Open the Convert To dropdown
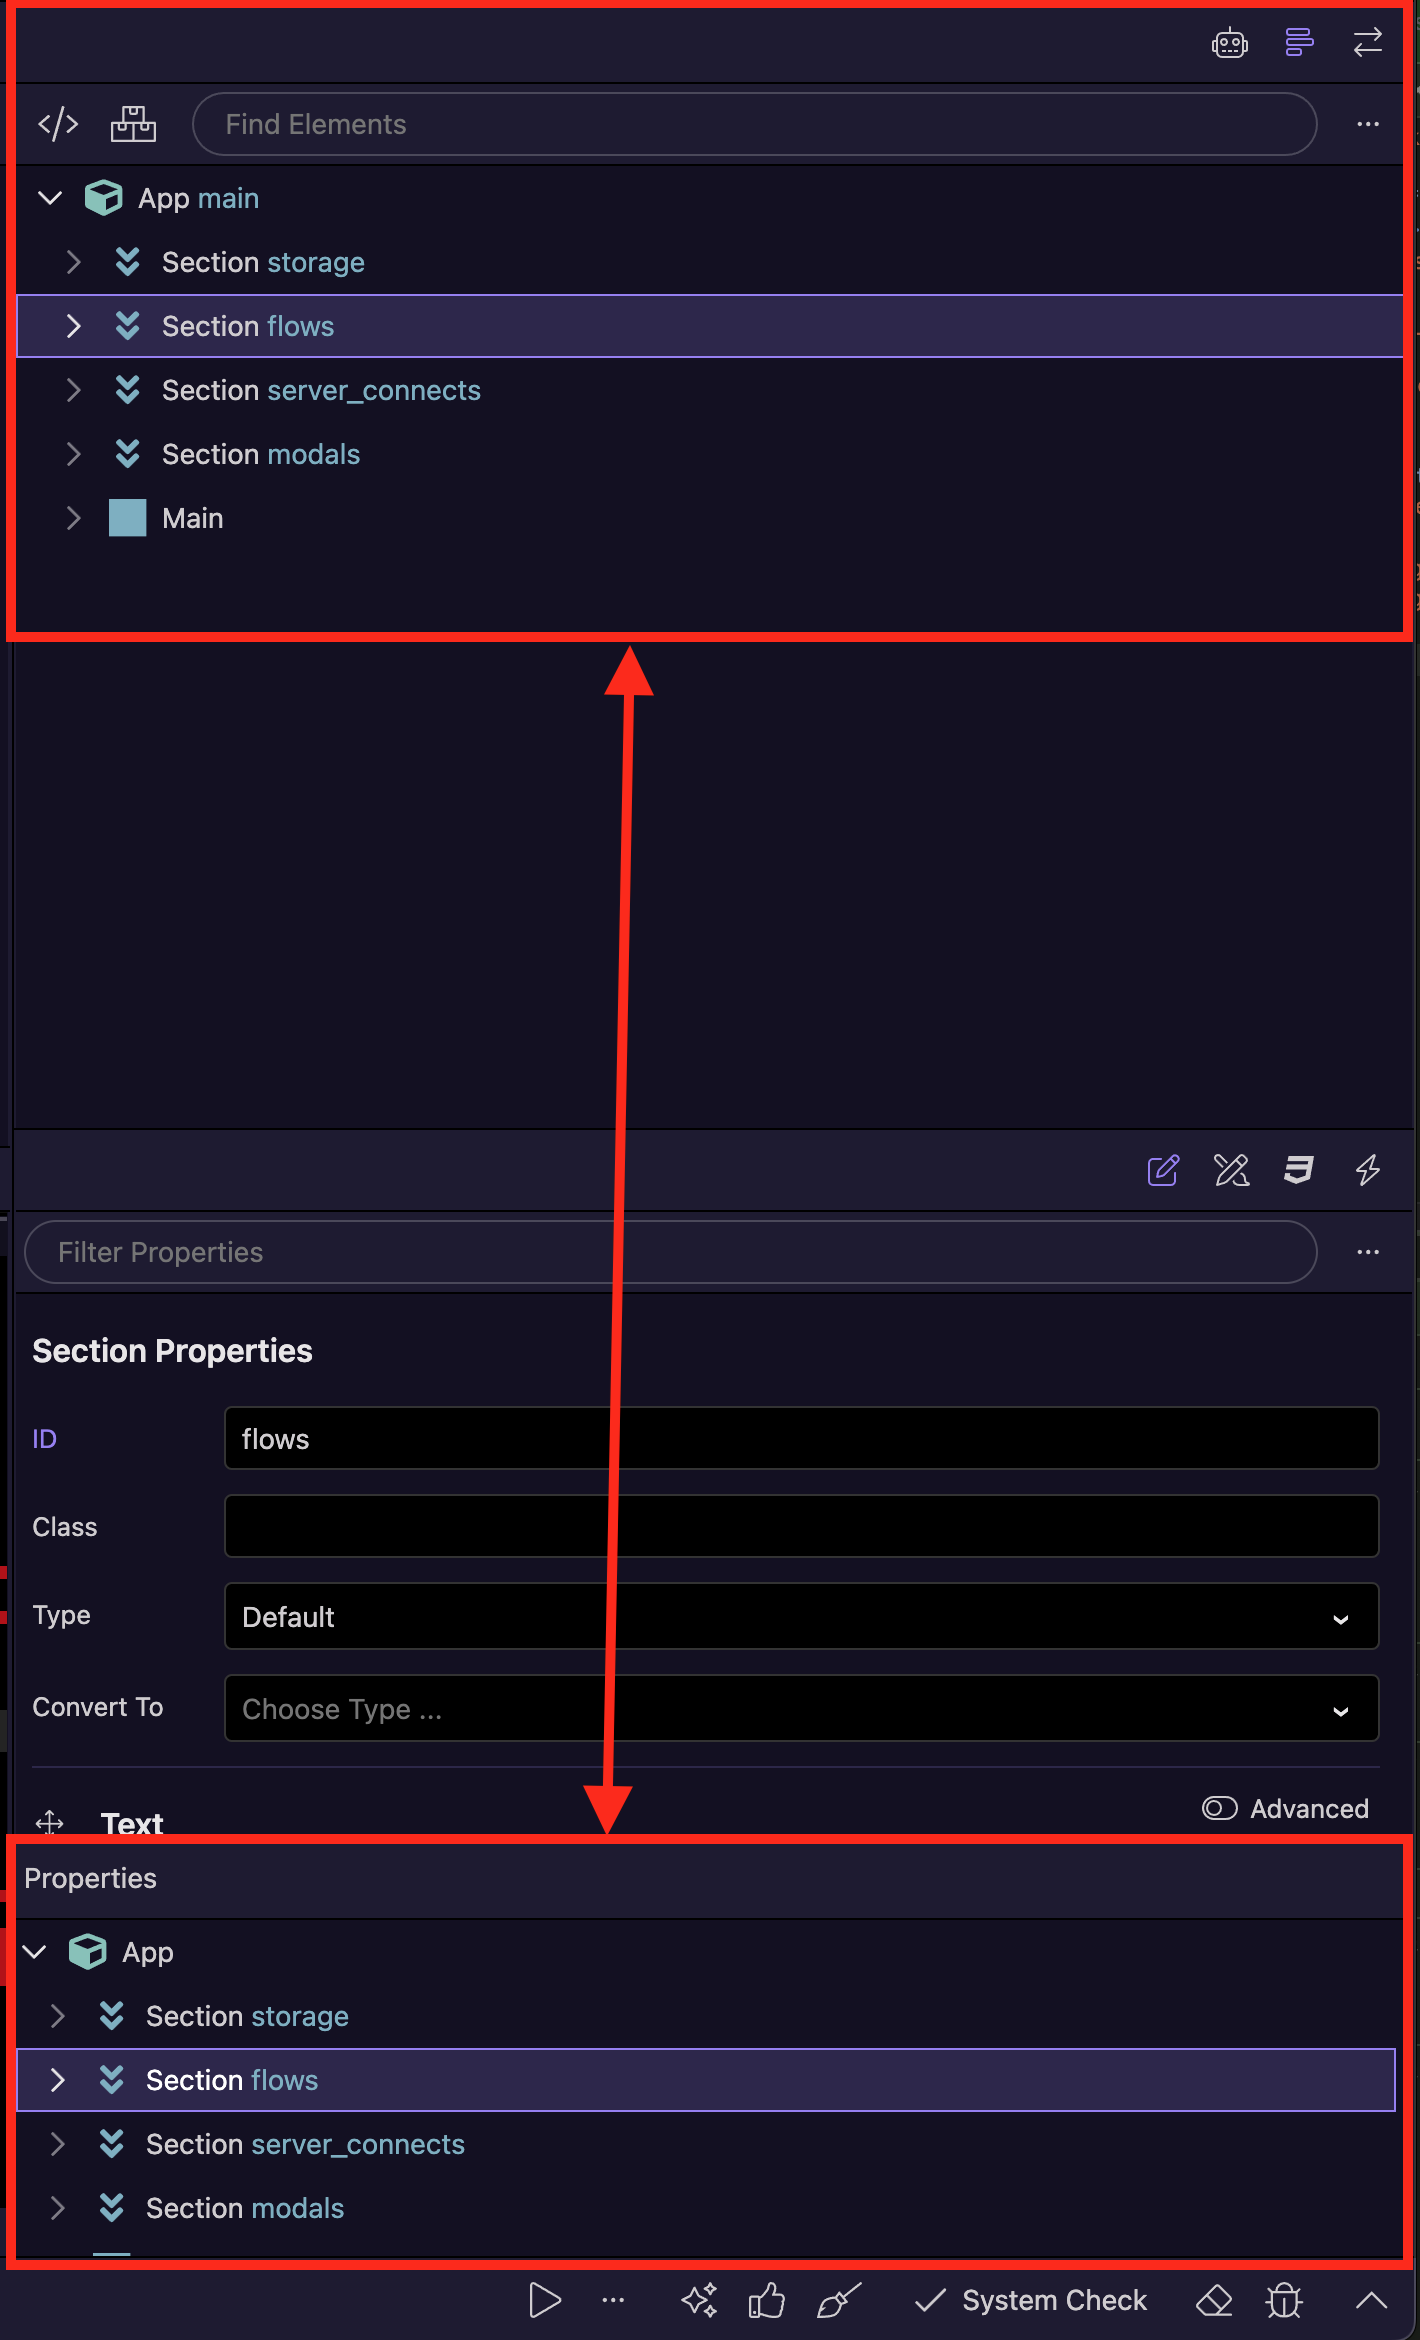1420x2340 pixels. click(801, 1708)
